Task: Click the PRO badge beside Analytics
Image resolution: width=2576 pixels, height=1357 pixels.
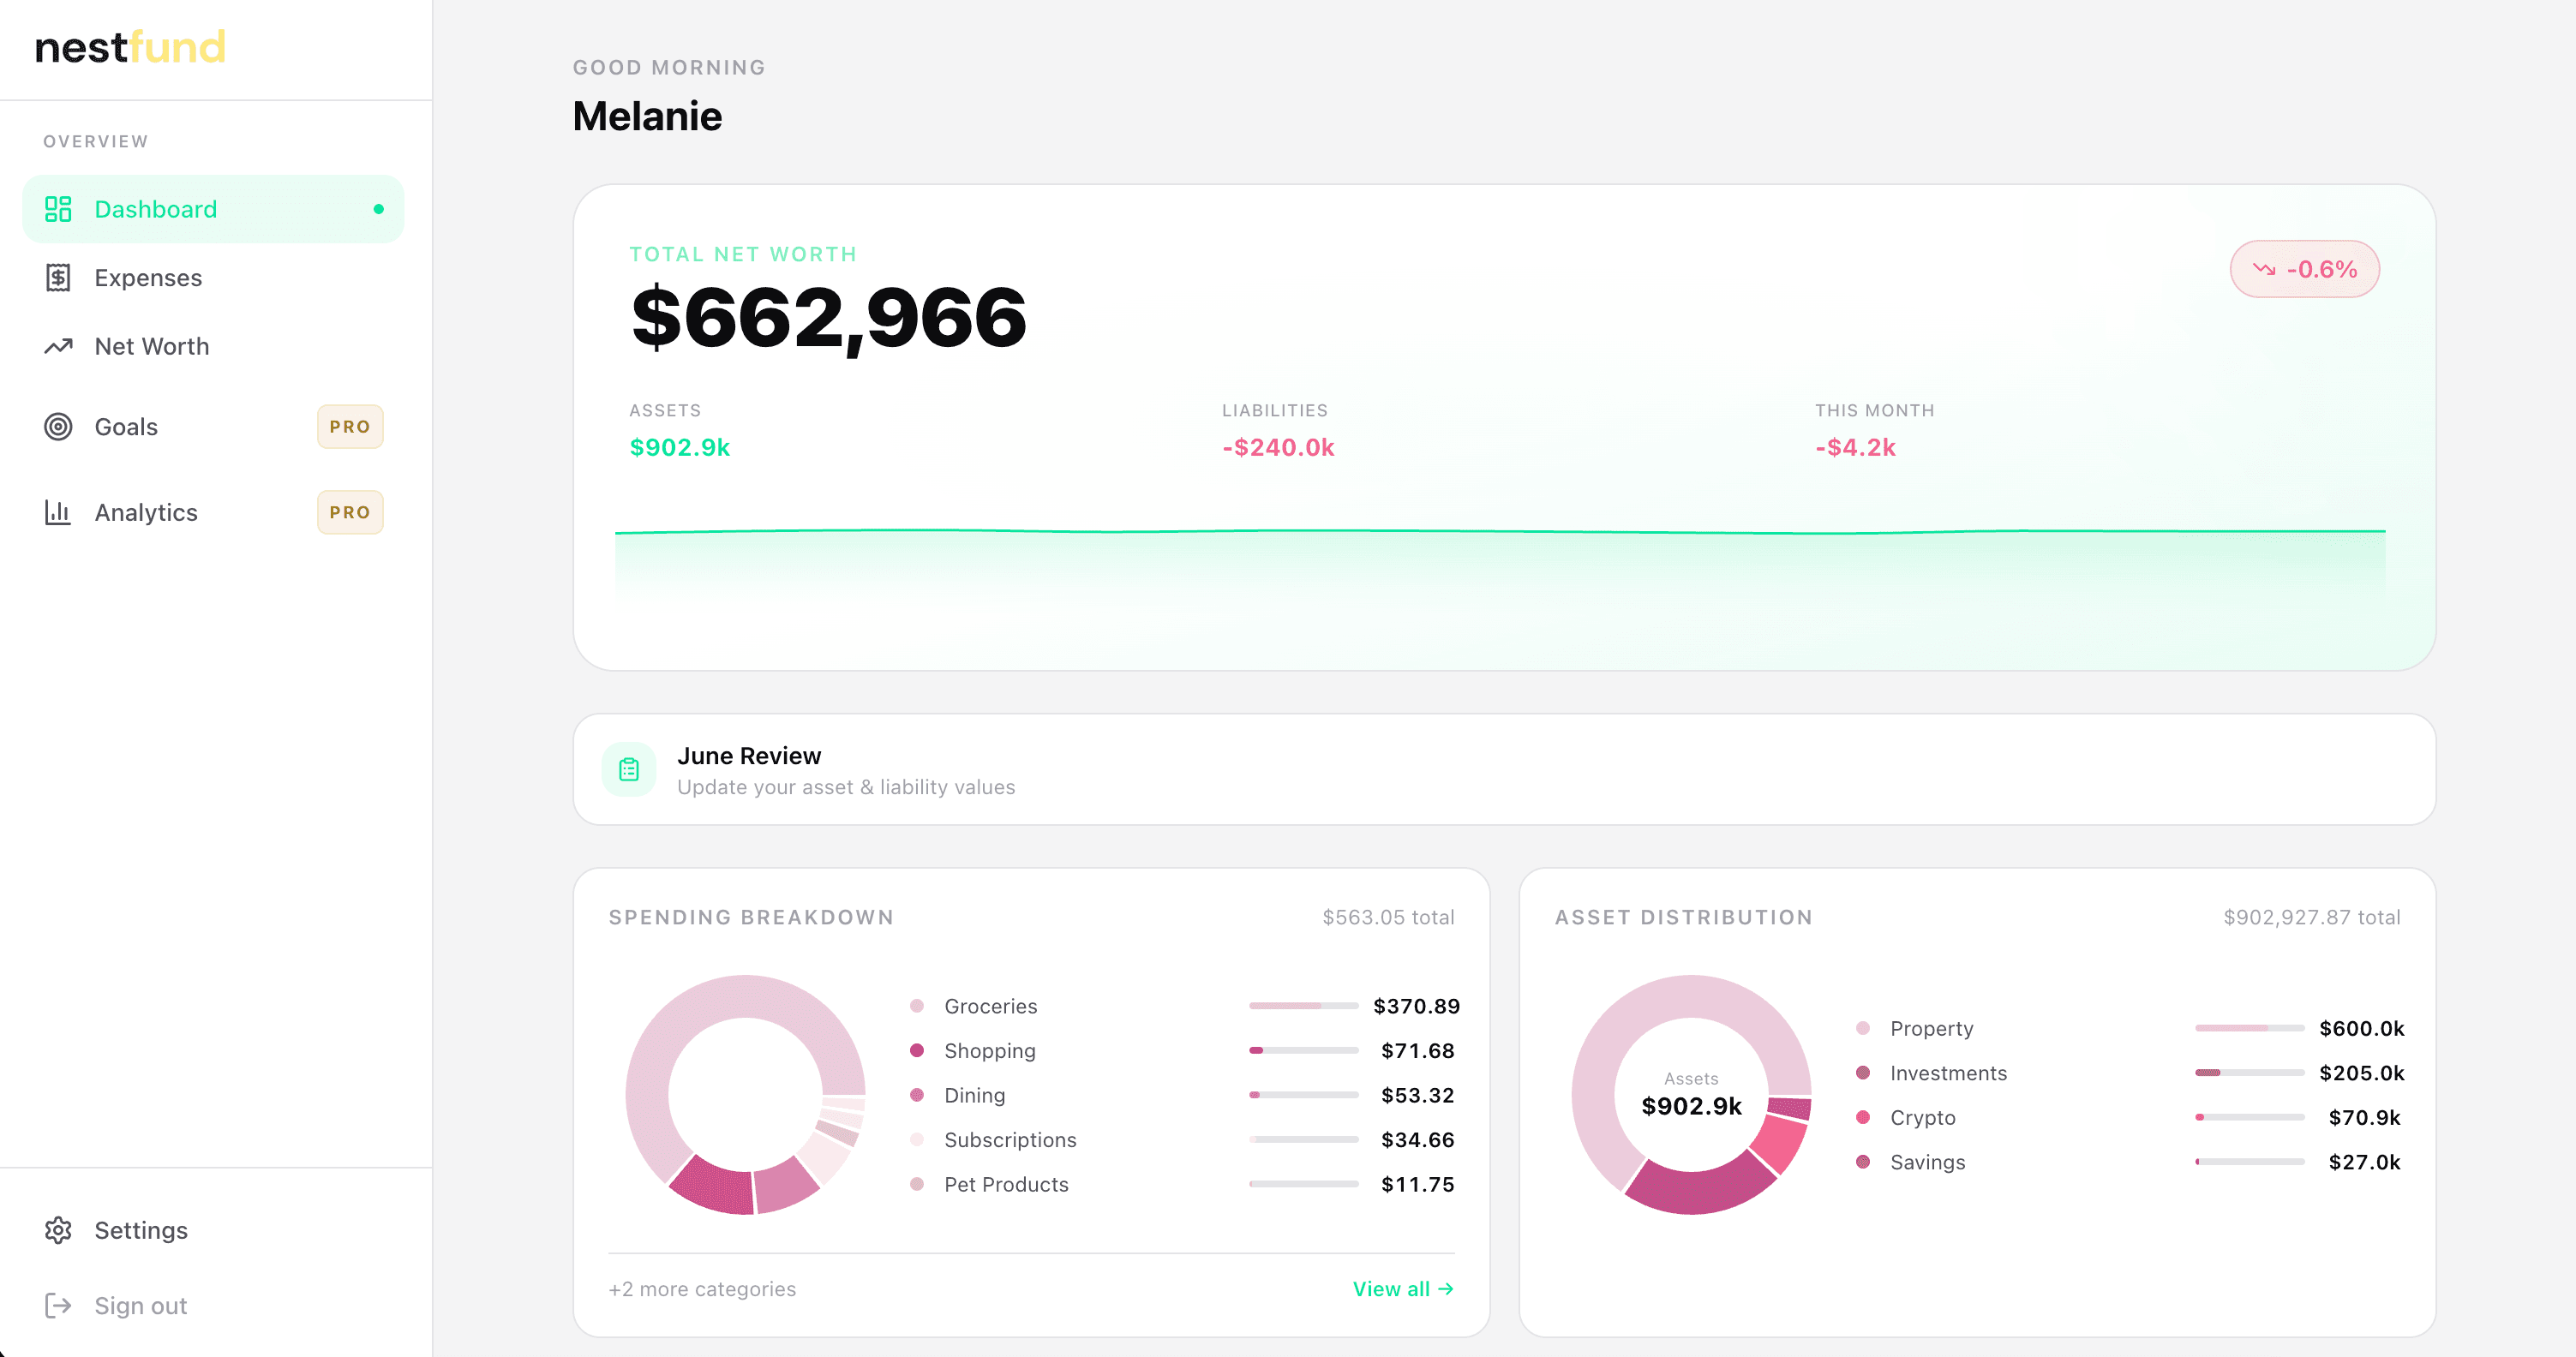Action: 350,512
